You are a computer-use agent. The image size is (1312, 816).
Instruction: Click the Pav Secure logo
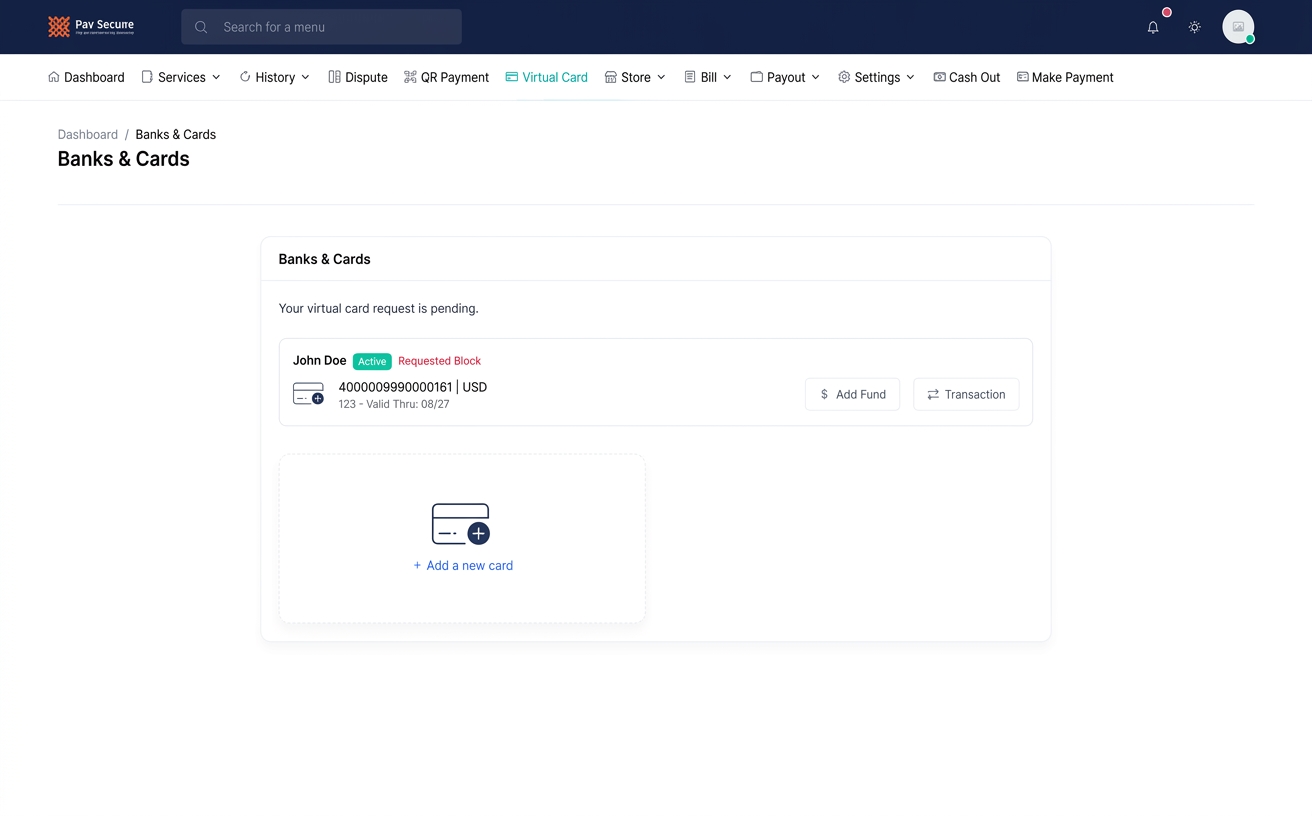(91, 27)
